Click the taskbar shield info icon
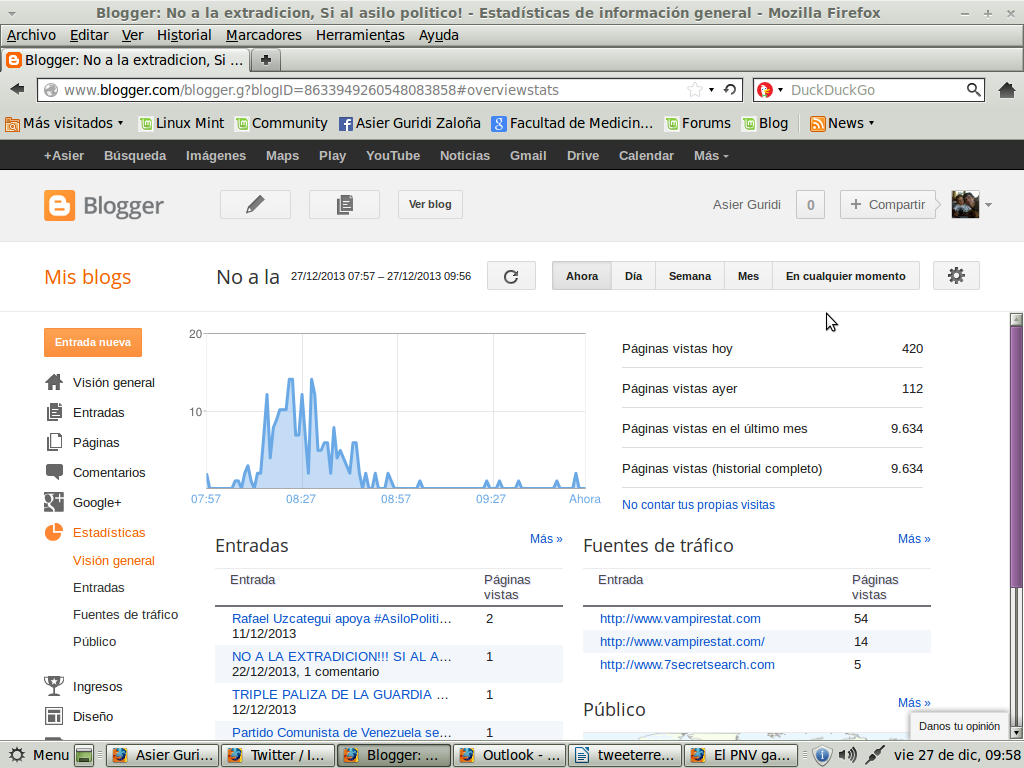1024x768 pixels. pyautogui.click(x=822, y=756)
